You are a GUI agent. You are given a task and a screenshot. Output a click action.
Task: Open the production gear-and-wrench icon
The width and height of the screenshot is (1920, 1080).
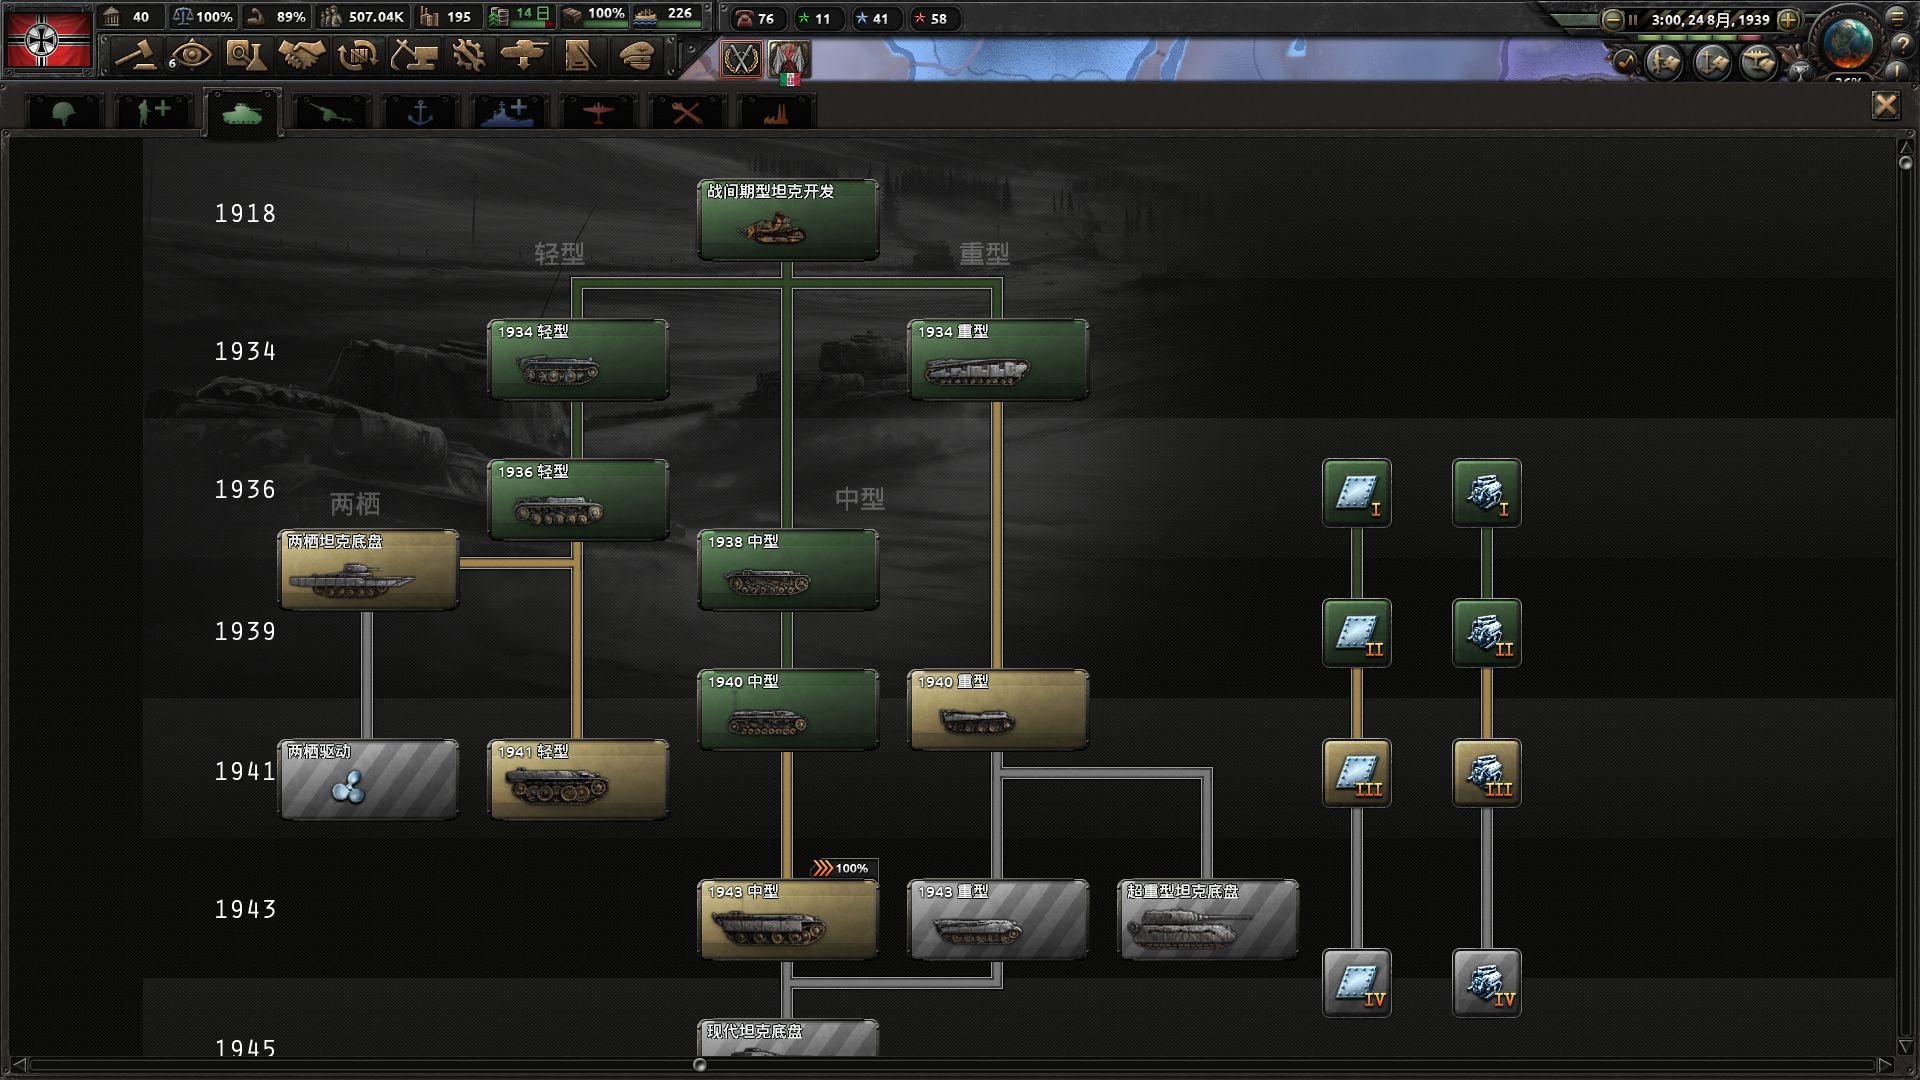(468, 55)
